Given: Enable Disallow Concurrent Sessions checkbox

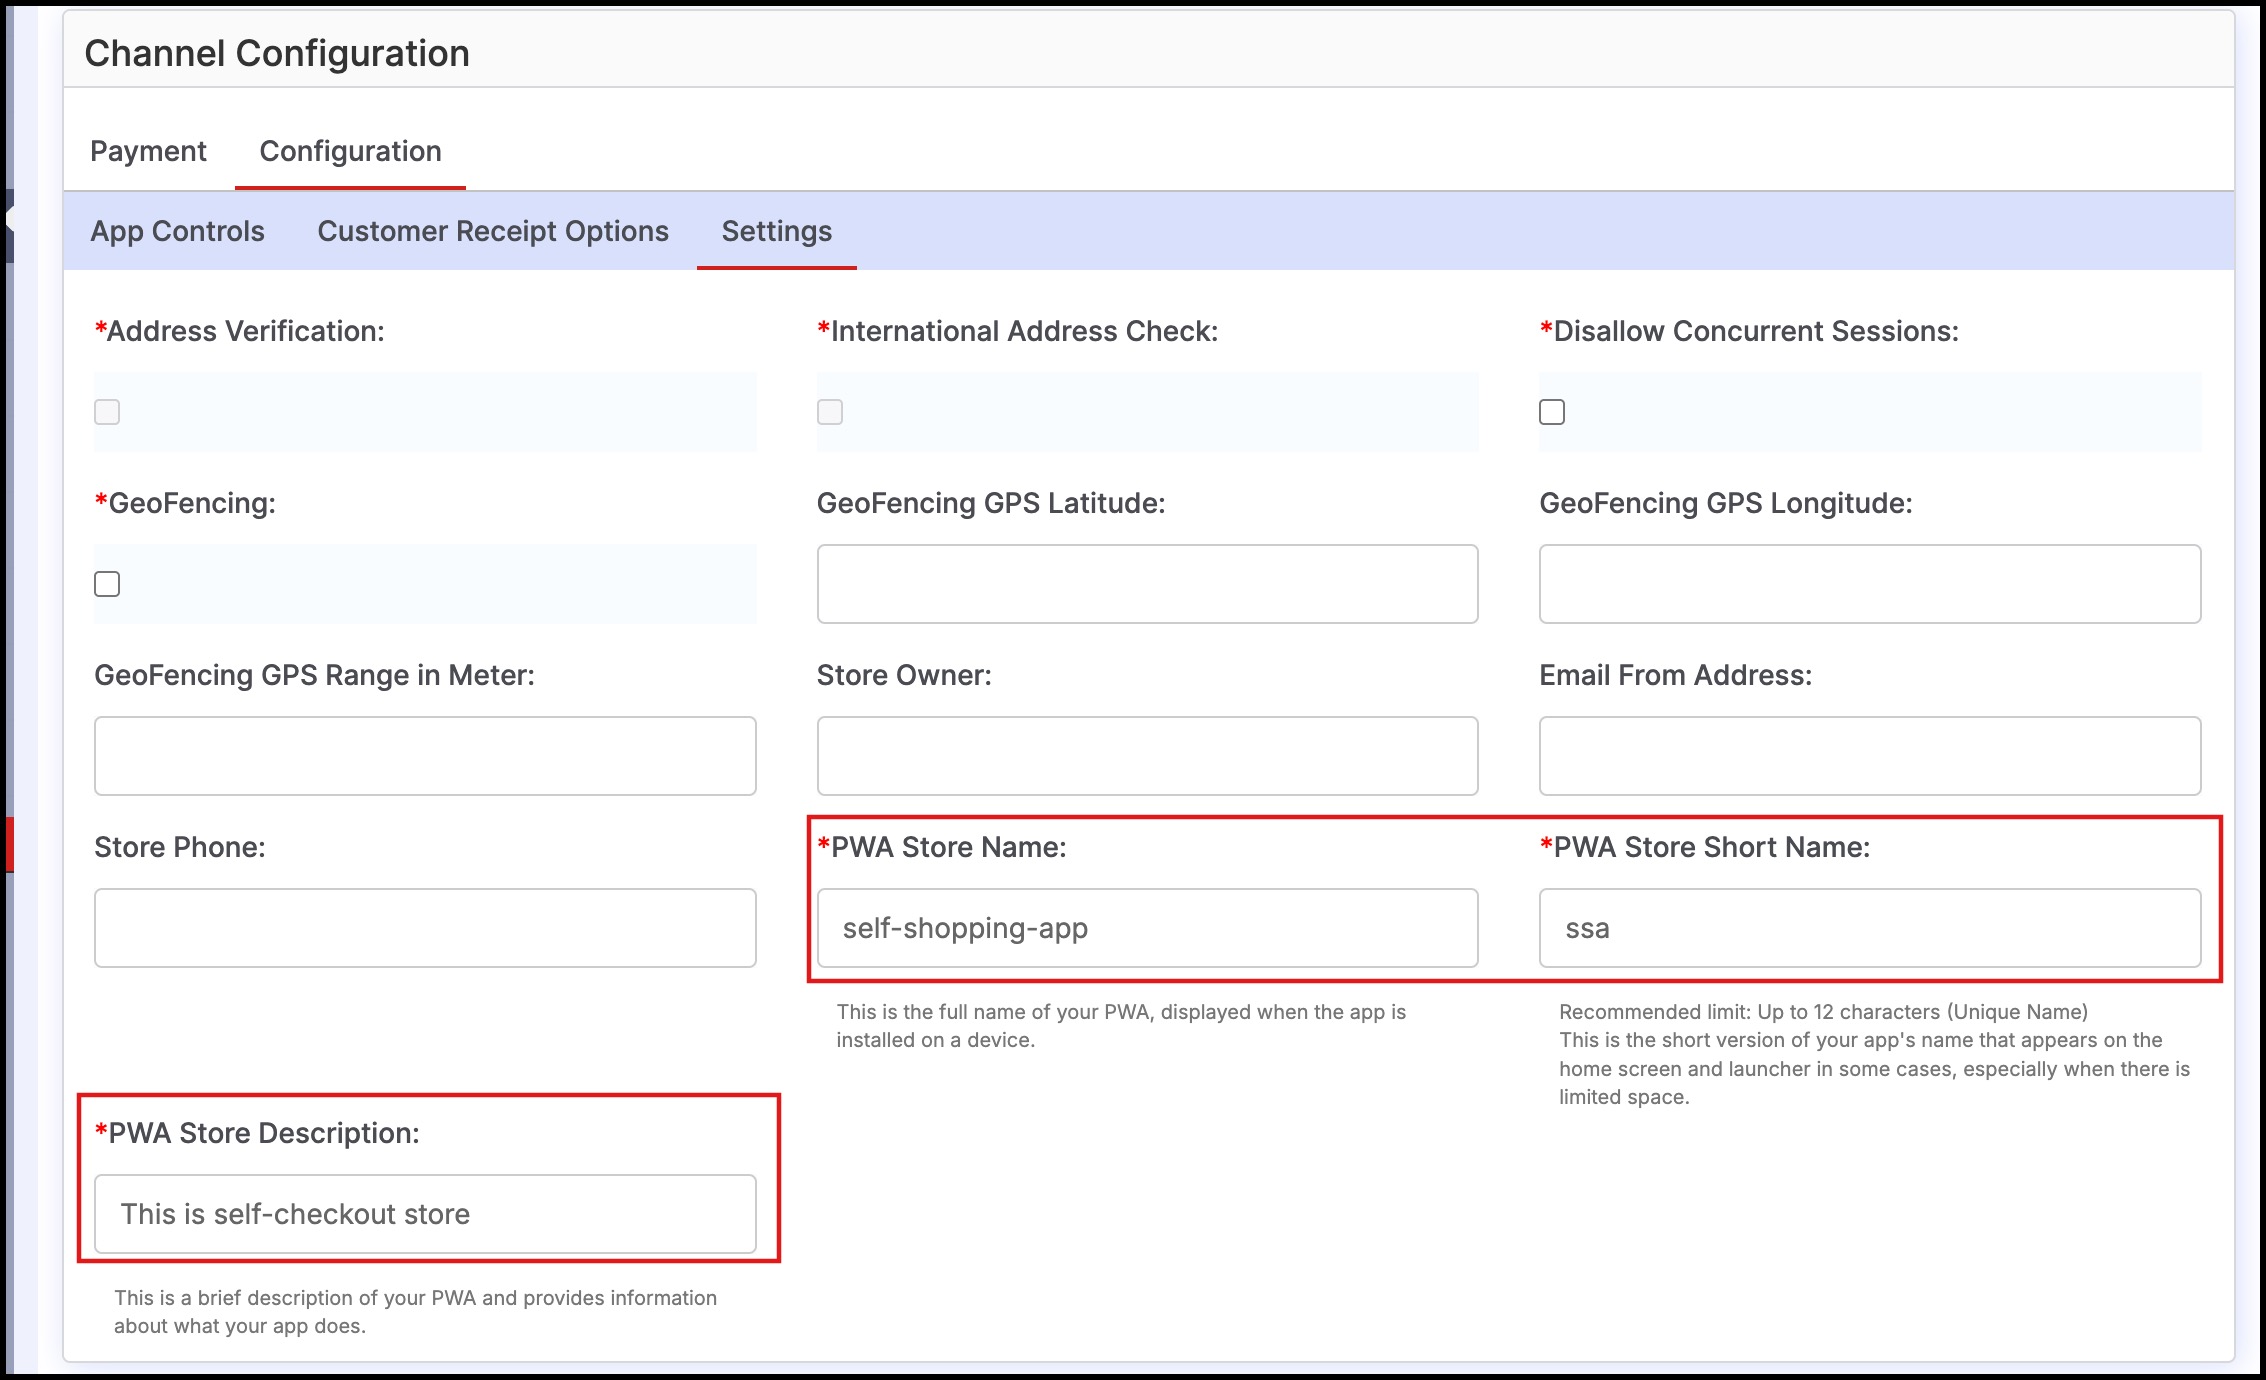Looking at the screenshot, I should pos(1552,412).
